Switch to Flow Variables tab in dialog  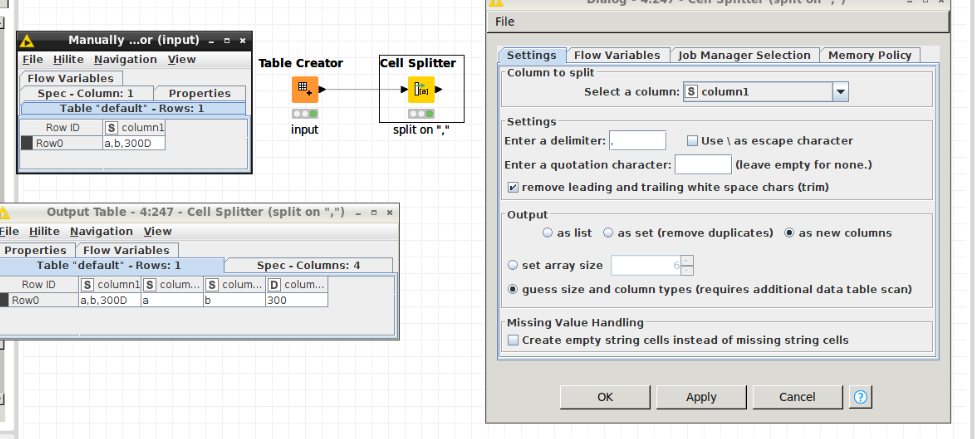click(617, 55)
